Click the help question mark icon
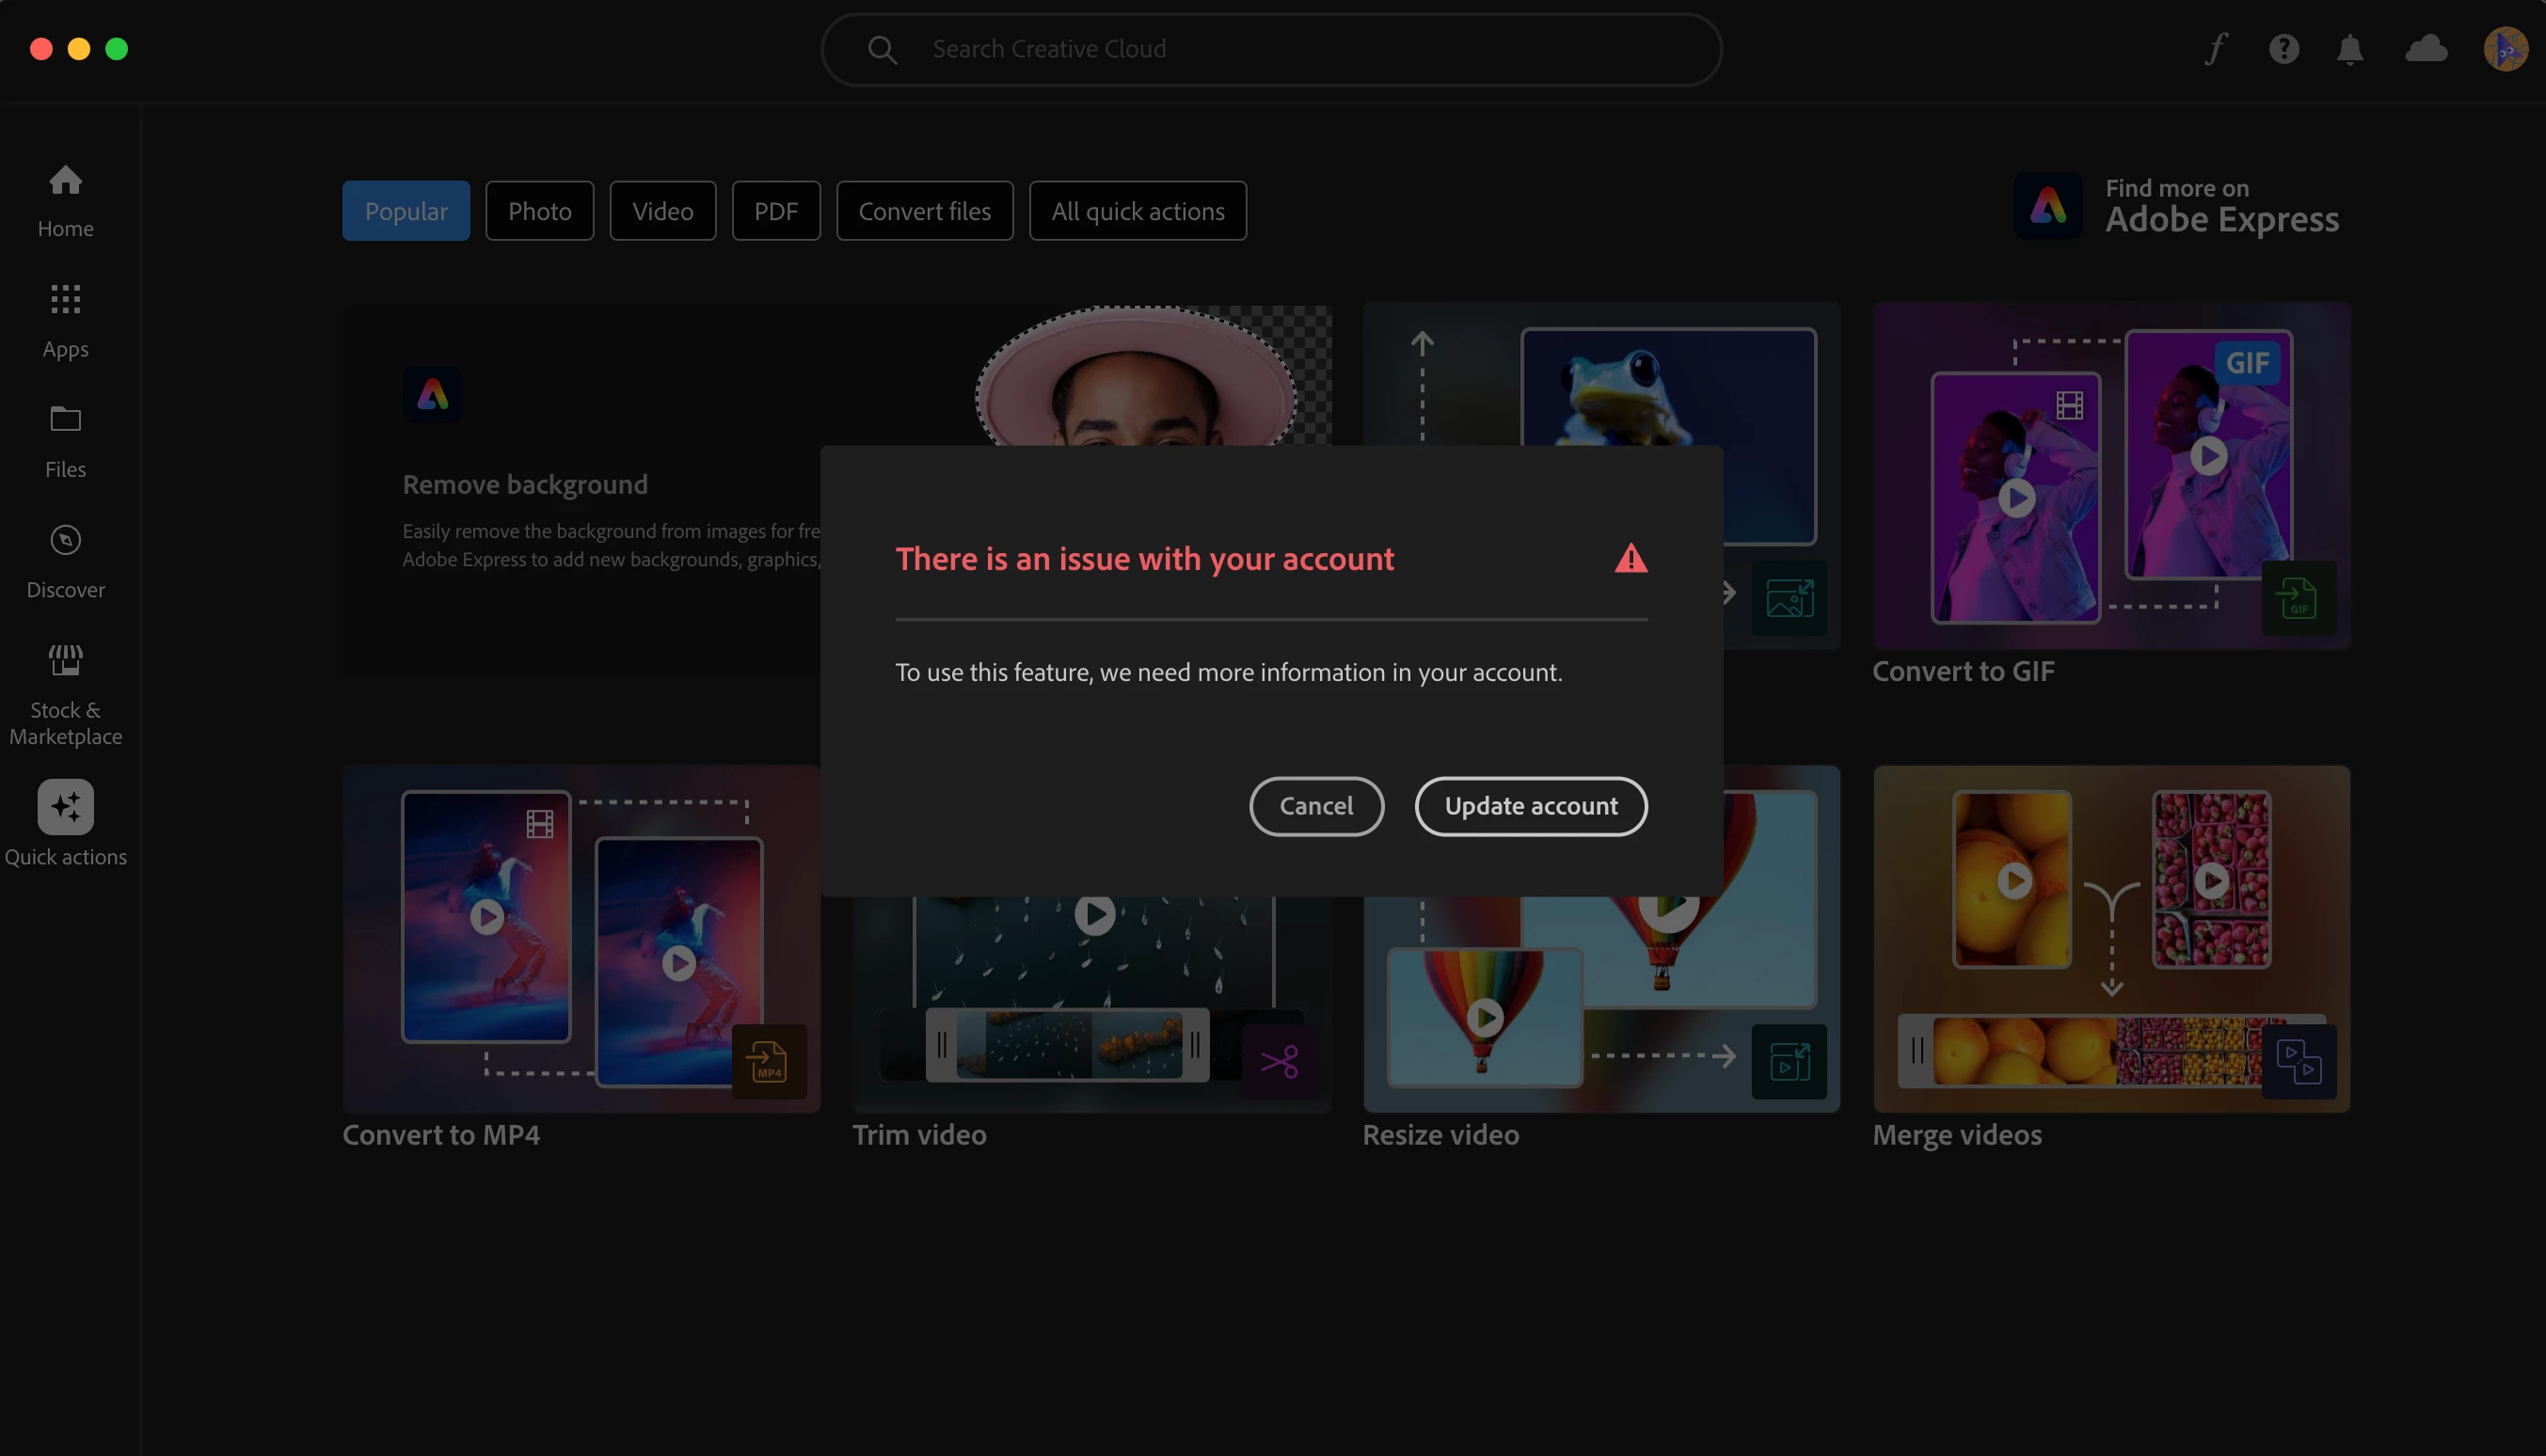This screenshot has height=1456, width=2546. tap(2283, 48)
